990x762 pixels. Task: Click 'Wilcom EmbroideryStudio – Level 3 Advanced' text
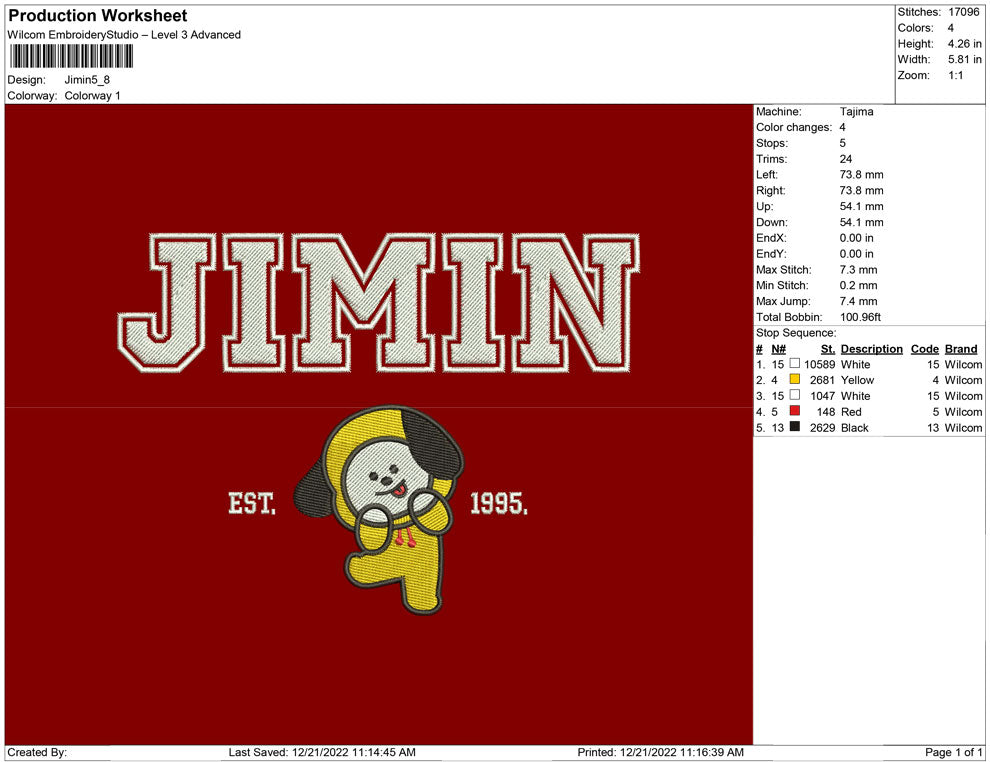124,35
